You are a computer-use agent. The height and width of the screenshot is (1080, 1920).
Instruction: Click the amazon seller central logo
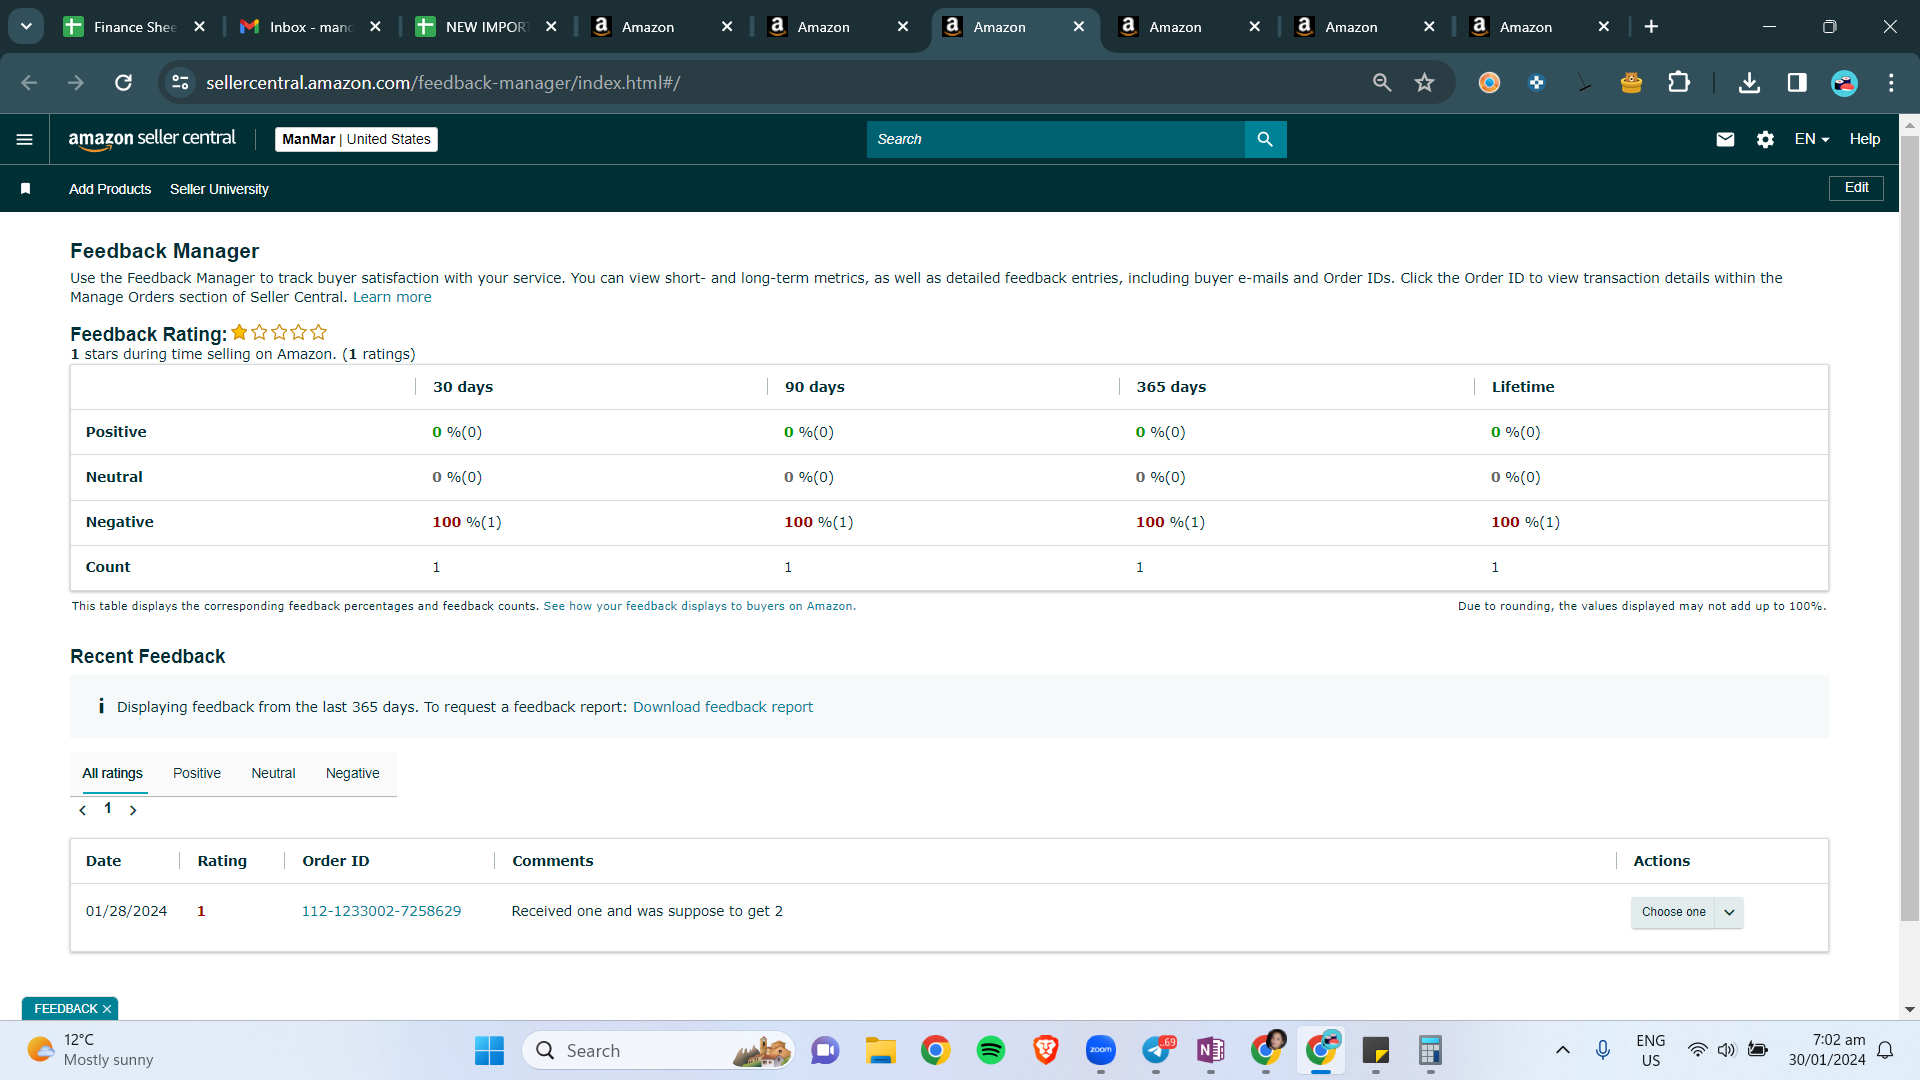click(152, 139)
